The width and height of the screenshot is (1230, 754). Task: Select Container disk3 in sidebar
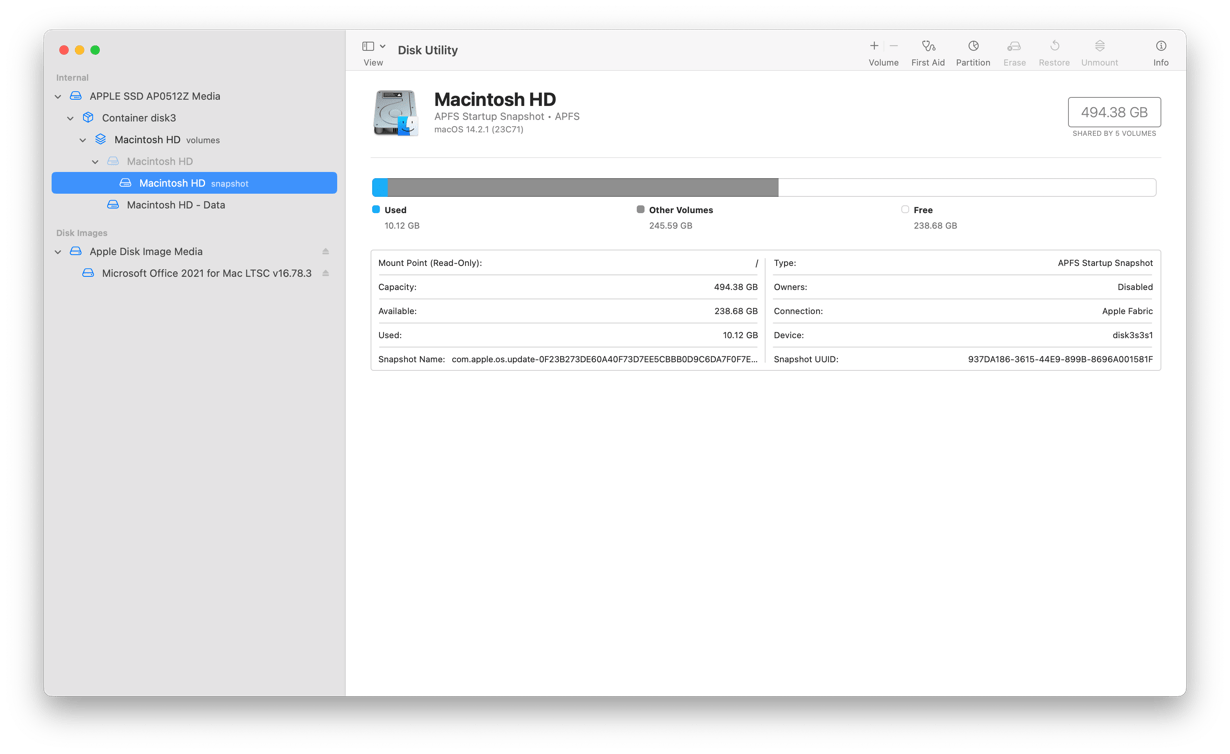point(138,118)
